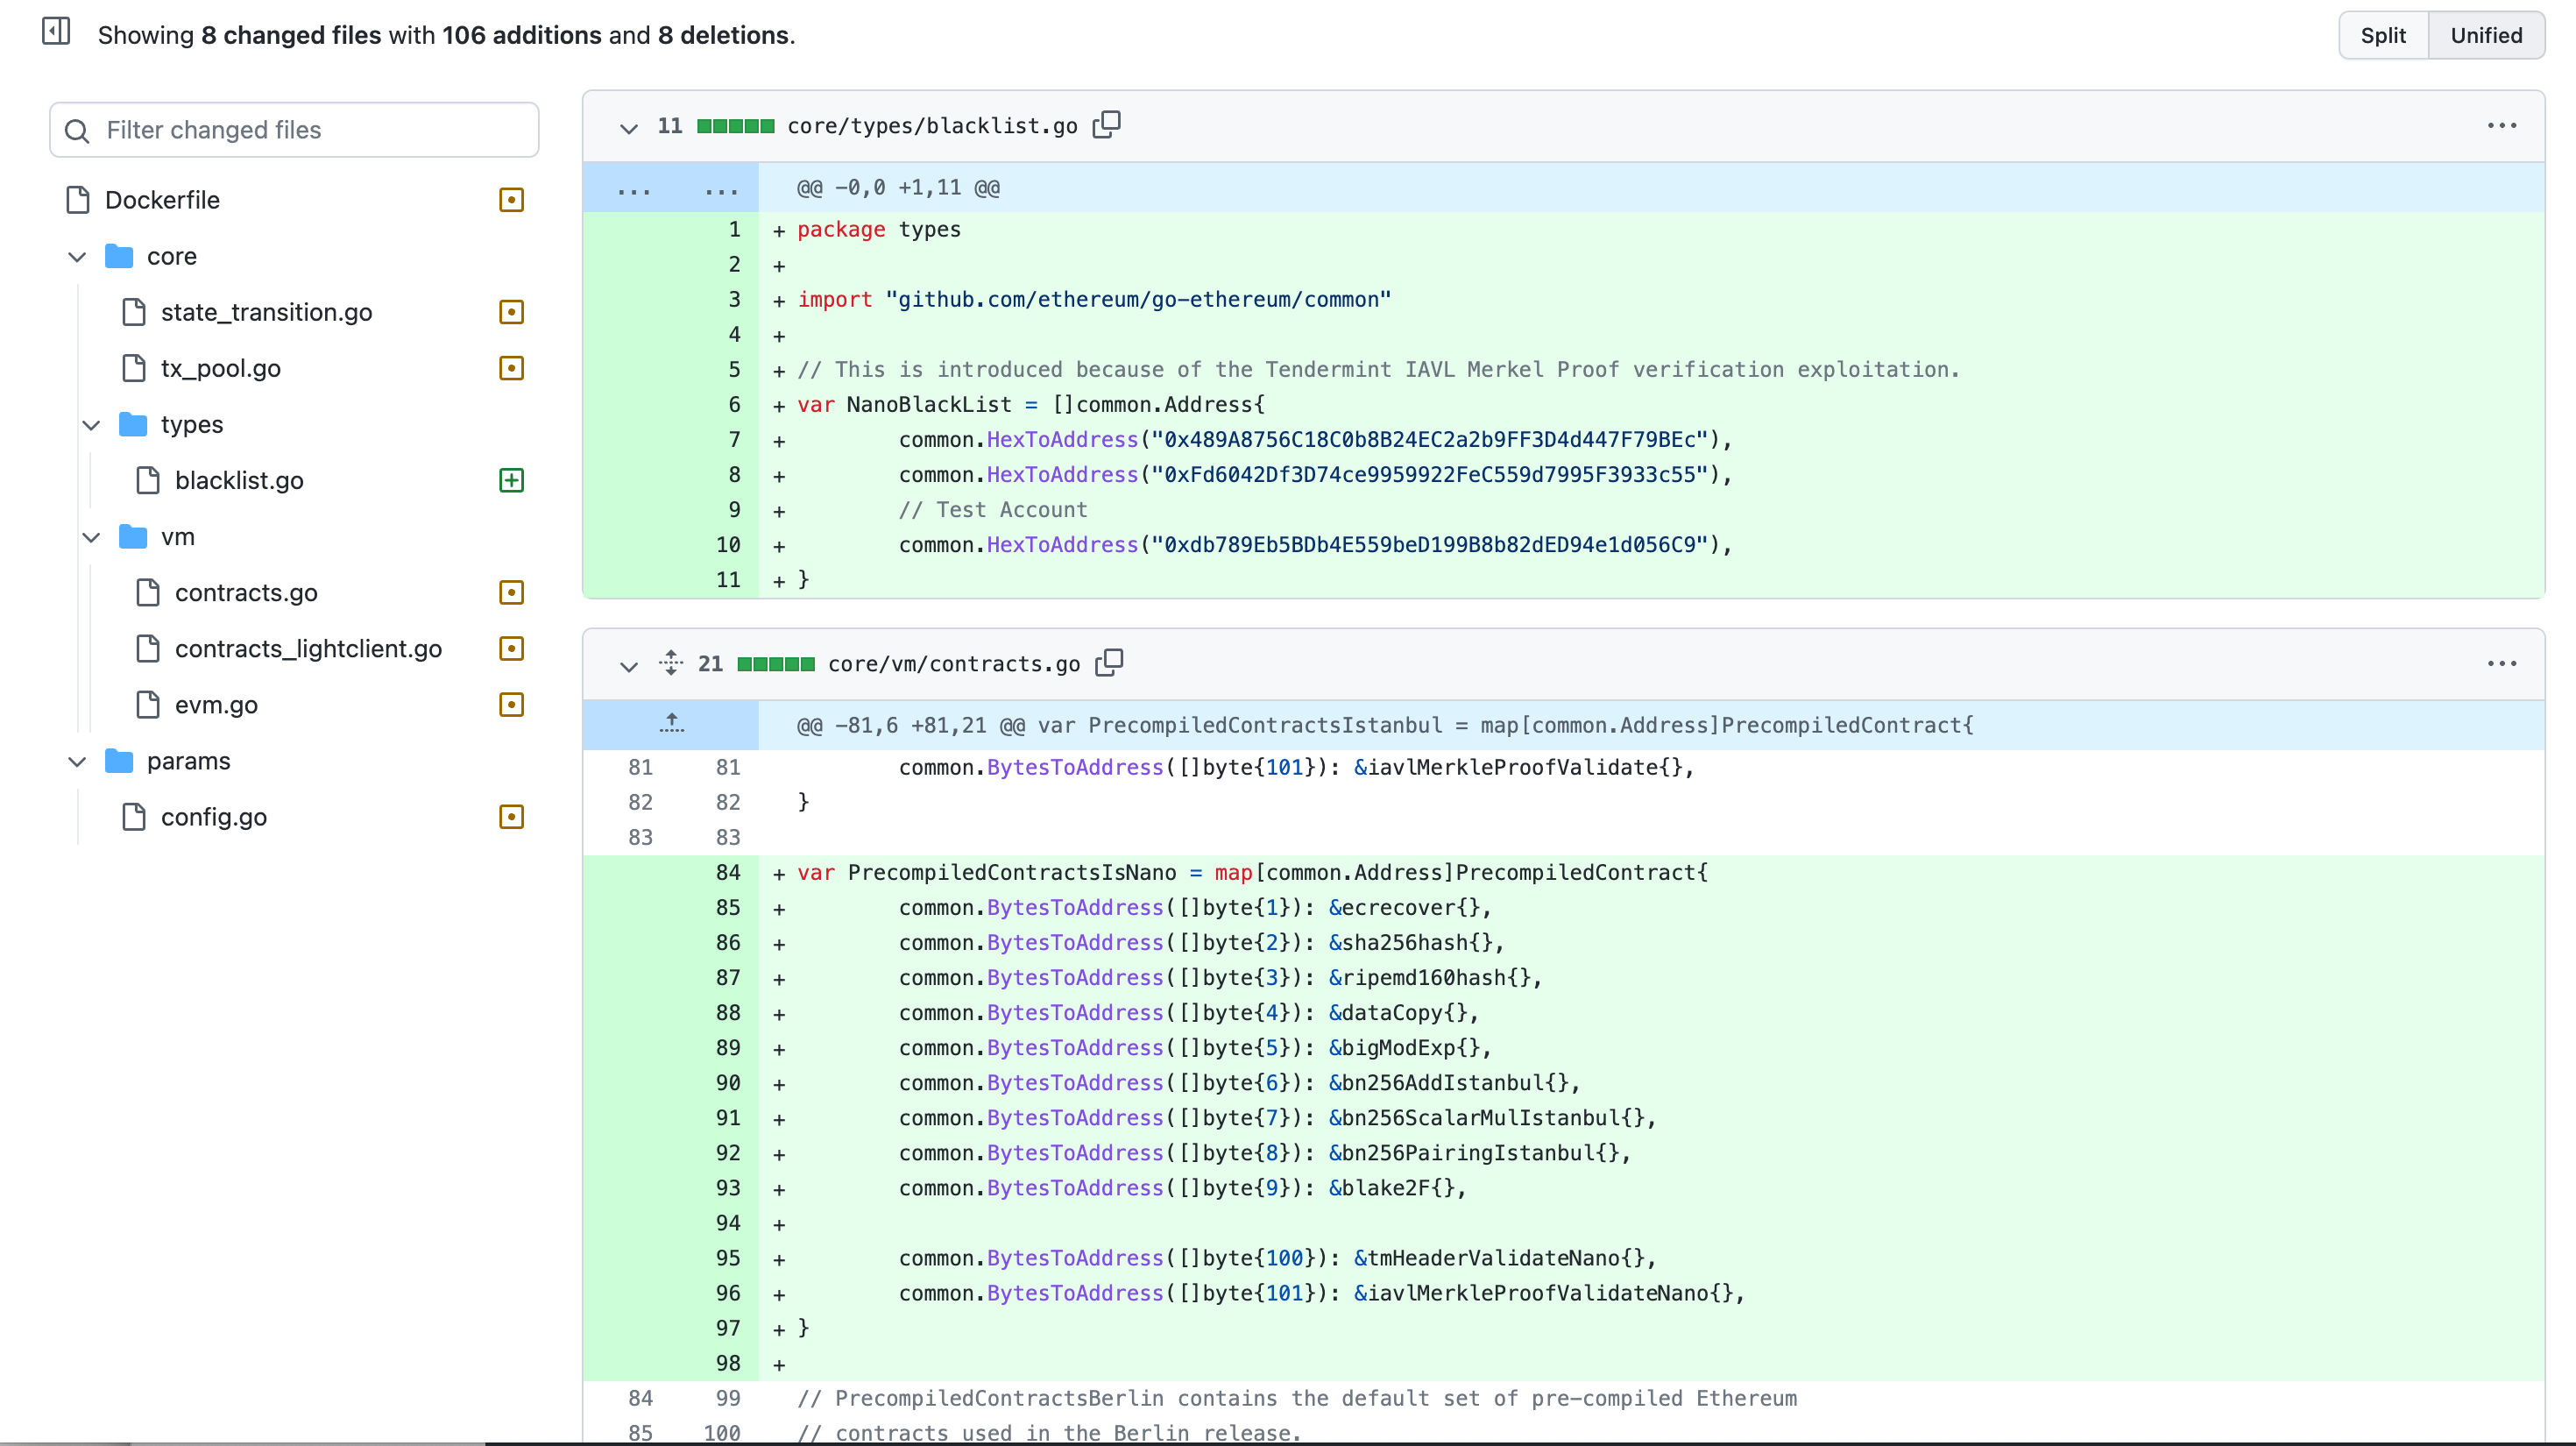Collapse the types folder in tree
Viewport: 2576px width, 1446px height.
tap(91, 425)
